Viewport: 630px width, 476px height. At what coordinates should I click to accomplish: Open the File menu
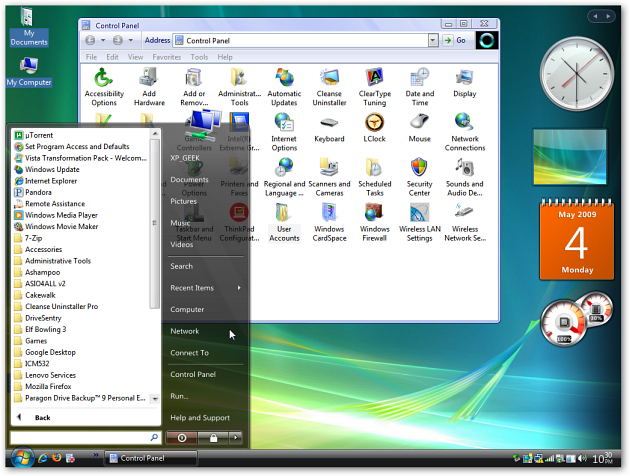91,57
